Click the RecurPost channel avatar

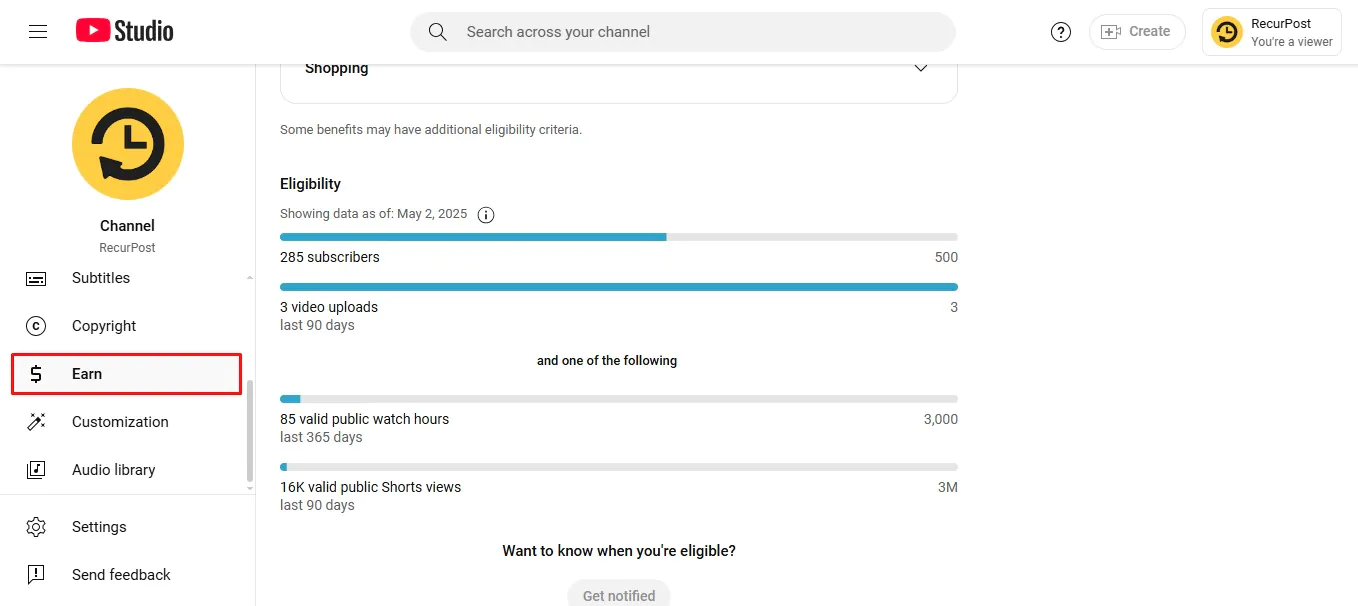pyautogui.click(x=128, y=144)
